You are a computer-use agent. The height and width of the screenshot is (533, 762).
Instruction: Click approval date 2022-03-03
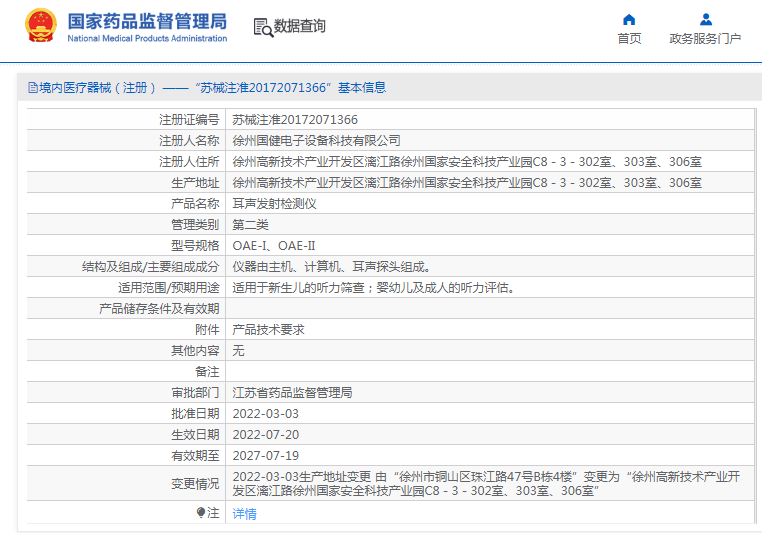(x=265, y=413)
